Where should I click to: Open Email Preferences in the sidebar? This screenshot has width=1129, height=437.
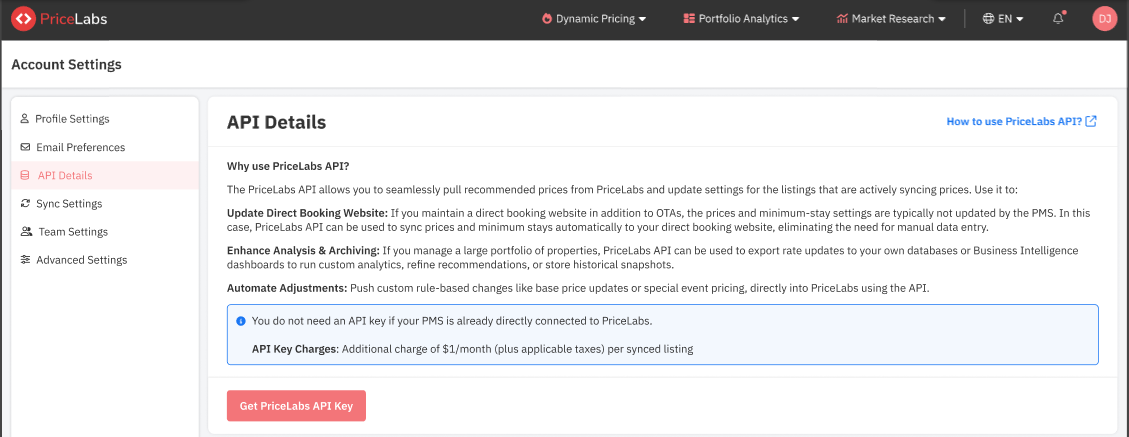pyautogui.click(x=80, y=147)
